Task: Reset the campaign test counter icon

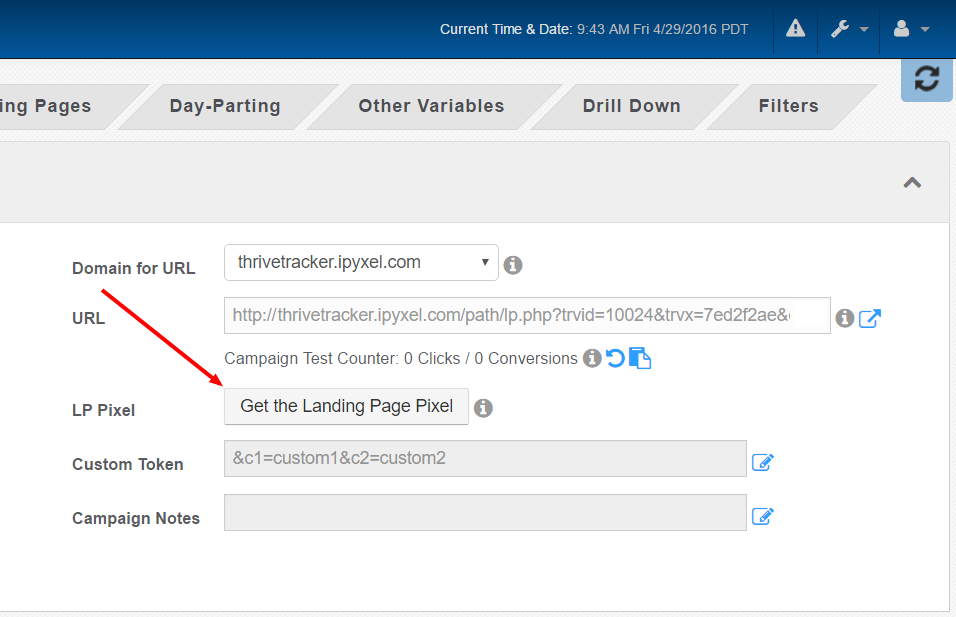Action: pyautogui.click(x=615, y=358)
